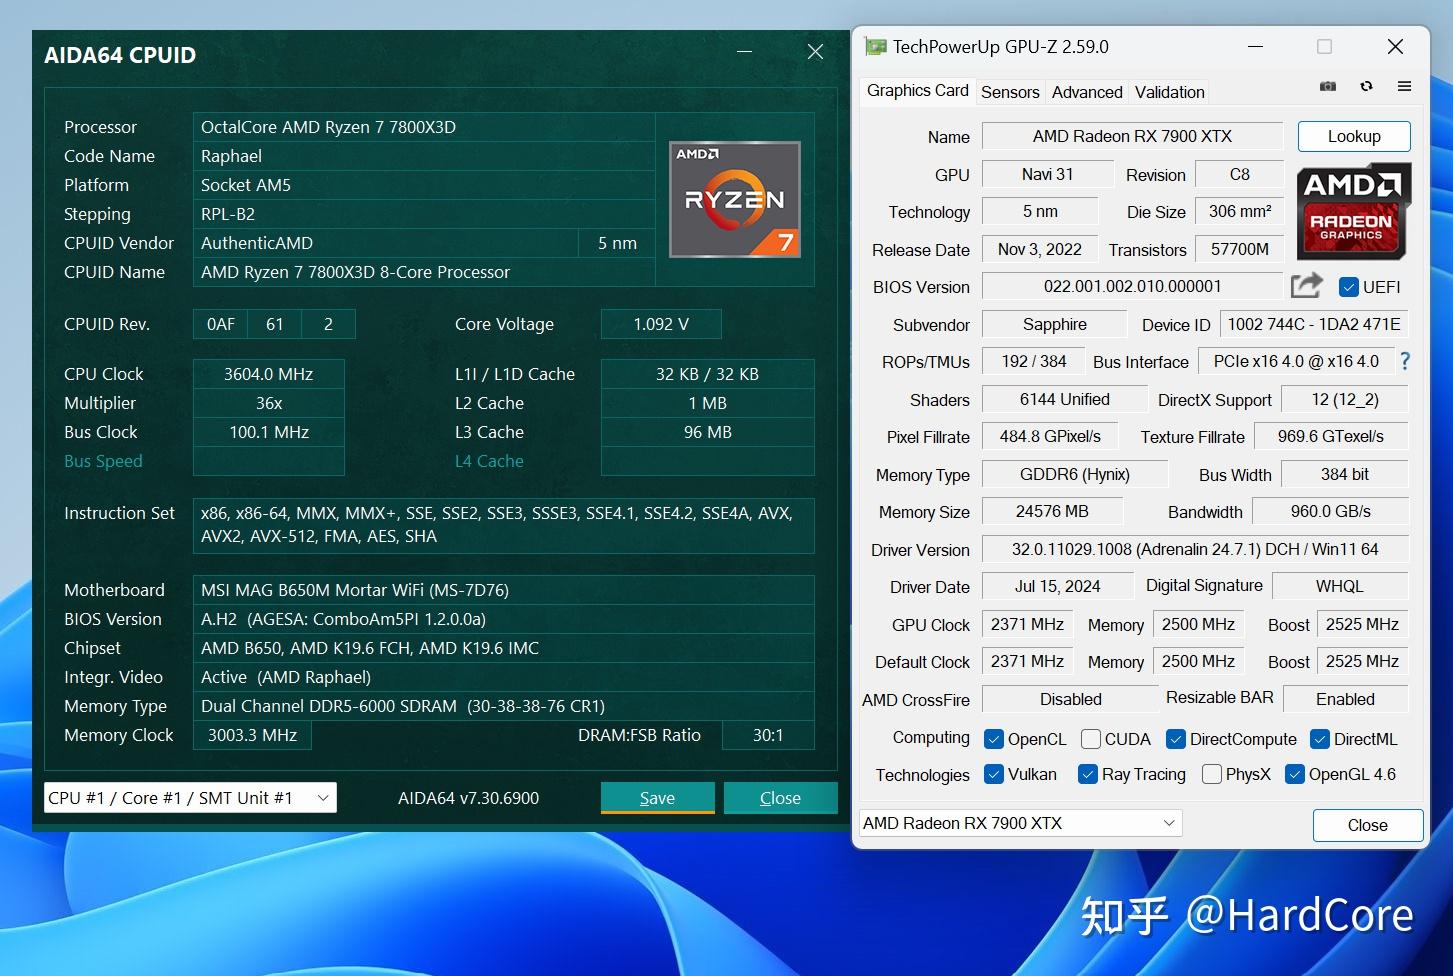Click the Memory Size 24576 MB field
The width and height of the screenshot is (1453, 976).
click(x=1052, y=511)
